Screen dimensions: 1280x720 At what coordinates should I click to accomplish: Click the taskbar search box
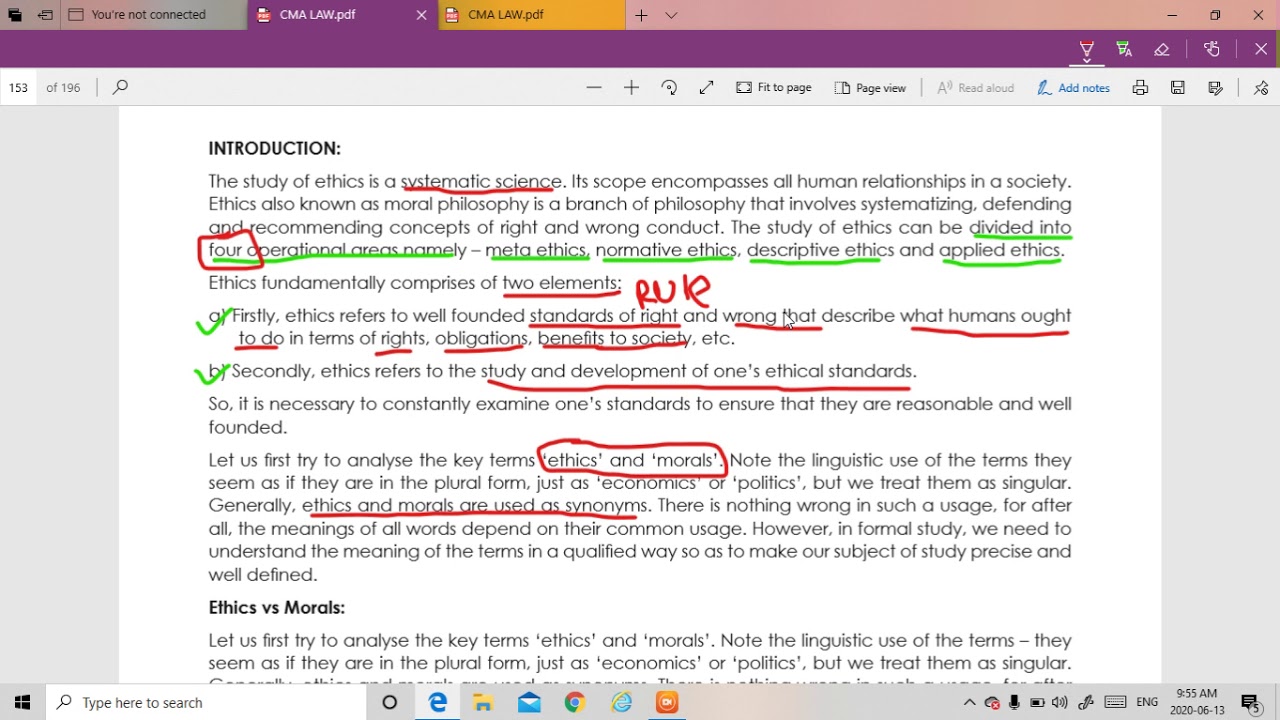click(208, 702)
